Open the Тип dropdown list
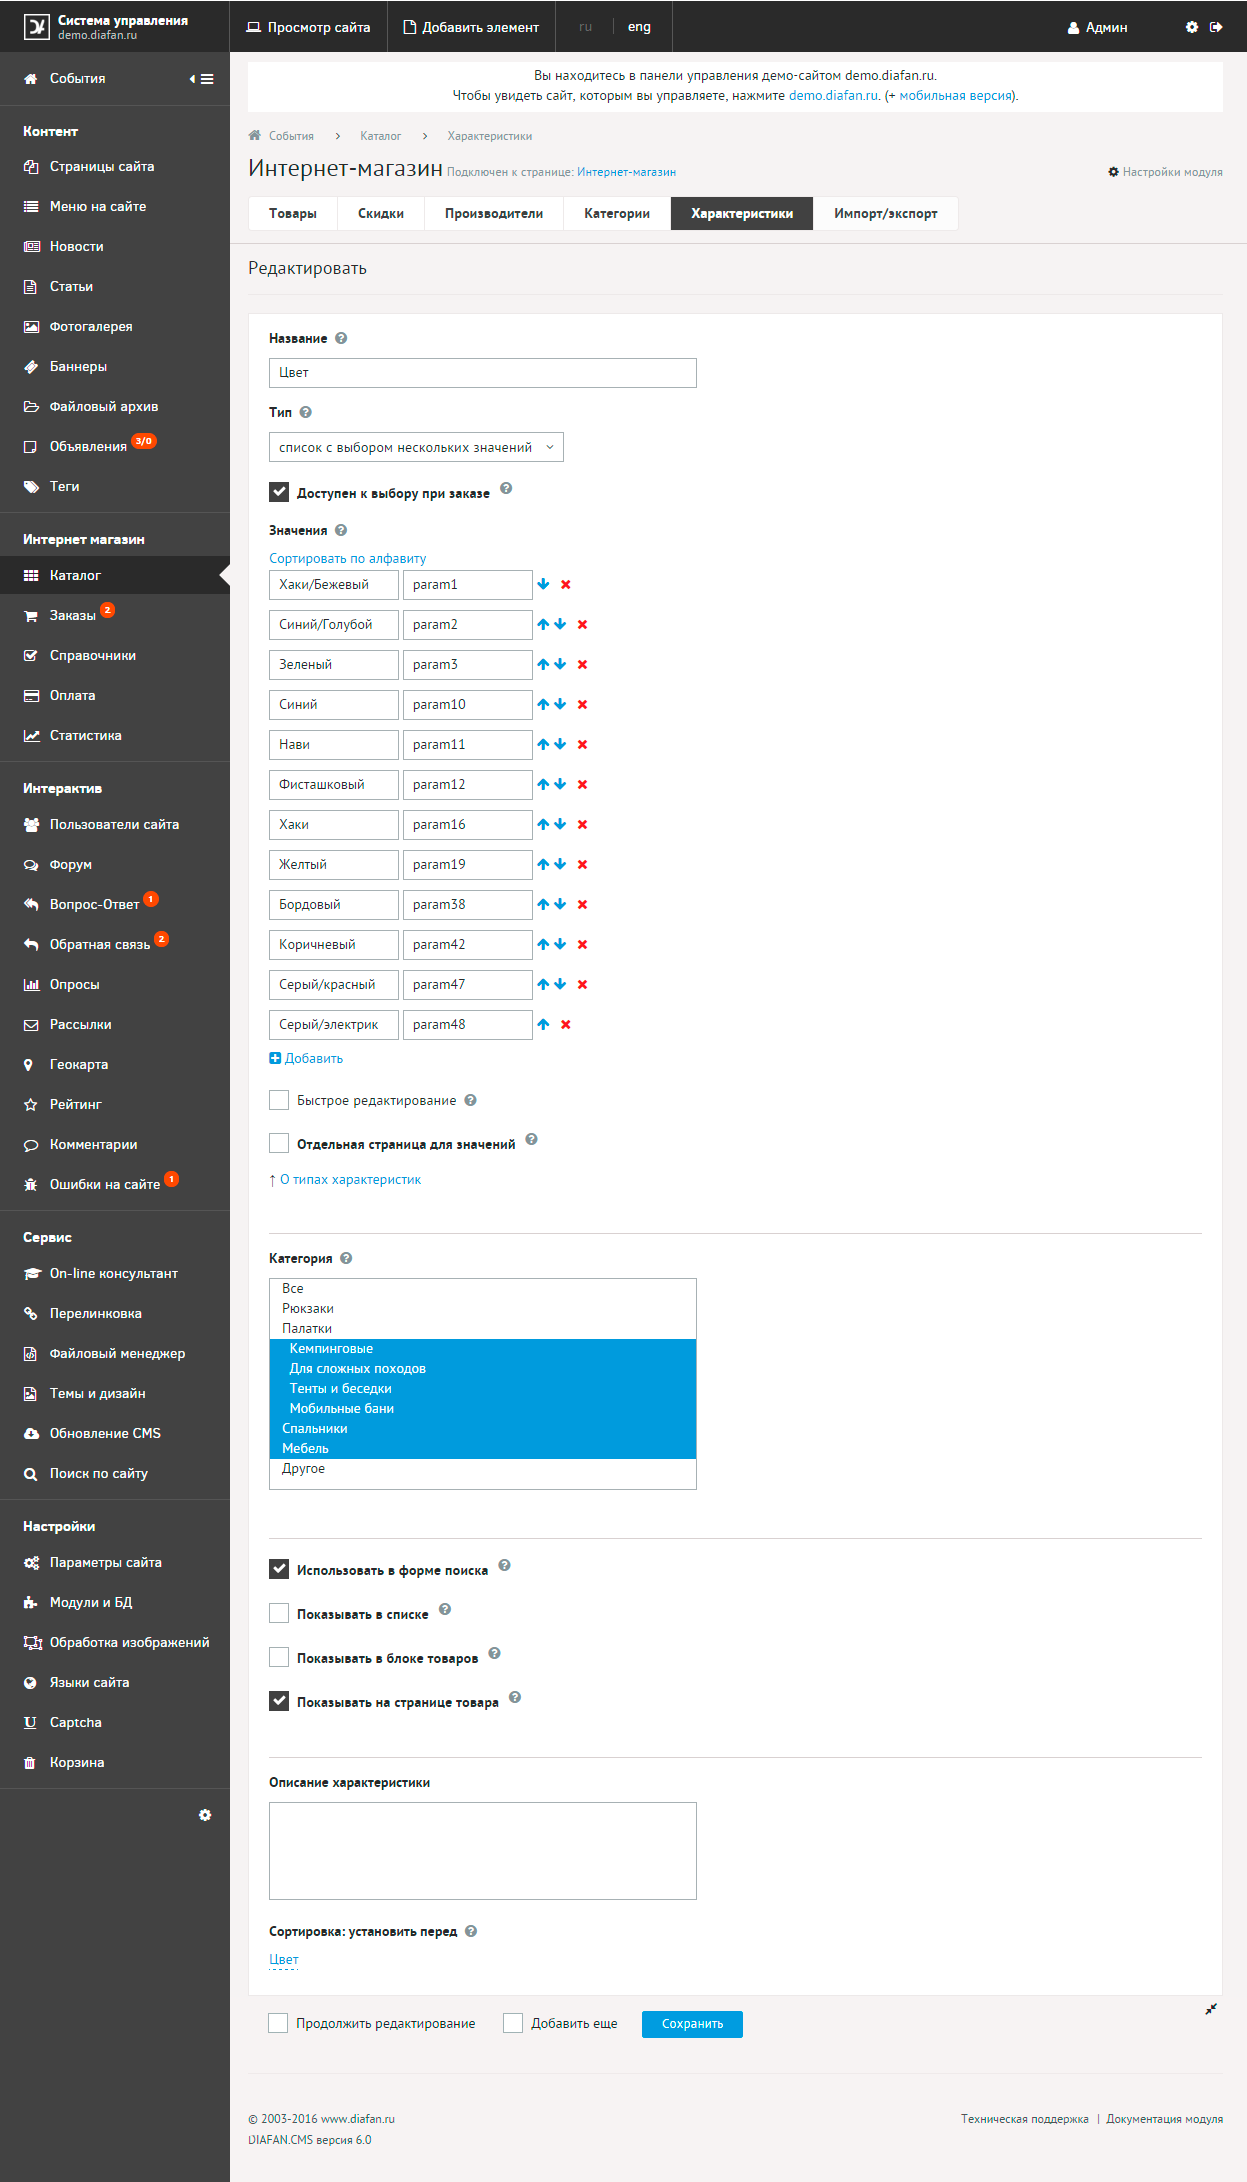Image resolution: width=1247 pixels, height=2182 pixels. [x=416, y=447]
